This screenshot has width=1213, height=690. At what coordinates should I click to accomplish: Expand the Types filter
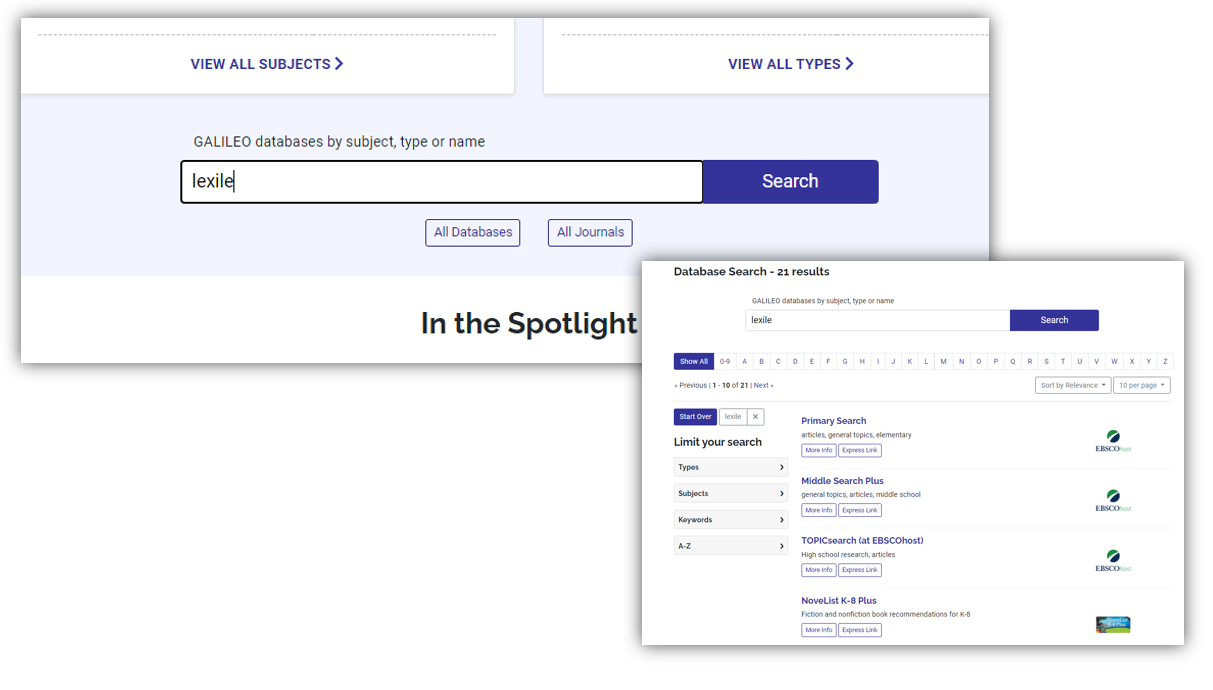[731, 467]
